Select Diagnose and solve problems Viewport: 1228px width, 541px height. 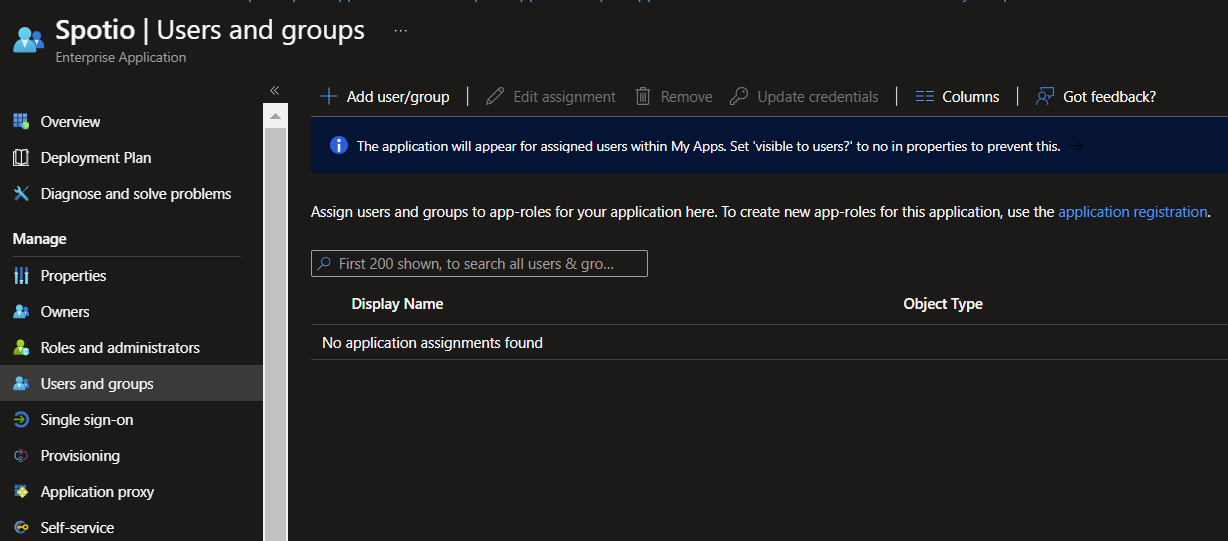[x=136, y=194]
